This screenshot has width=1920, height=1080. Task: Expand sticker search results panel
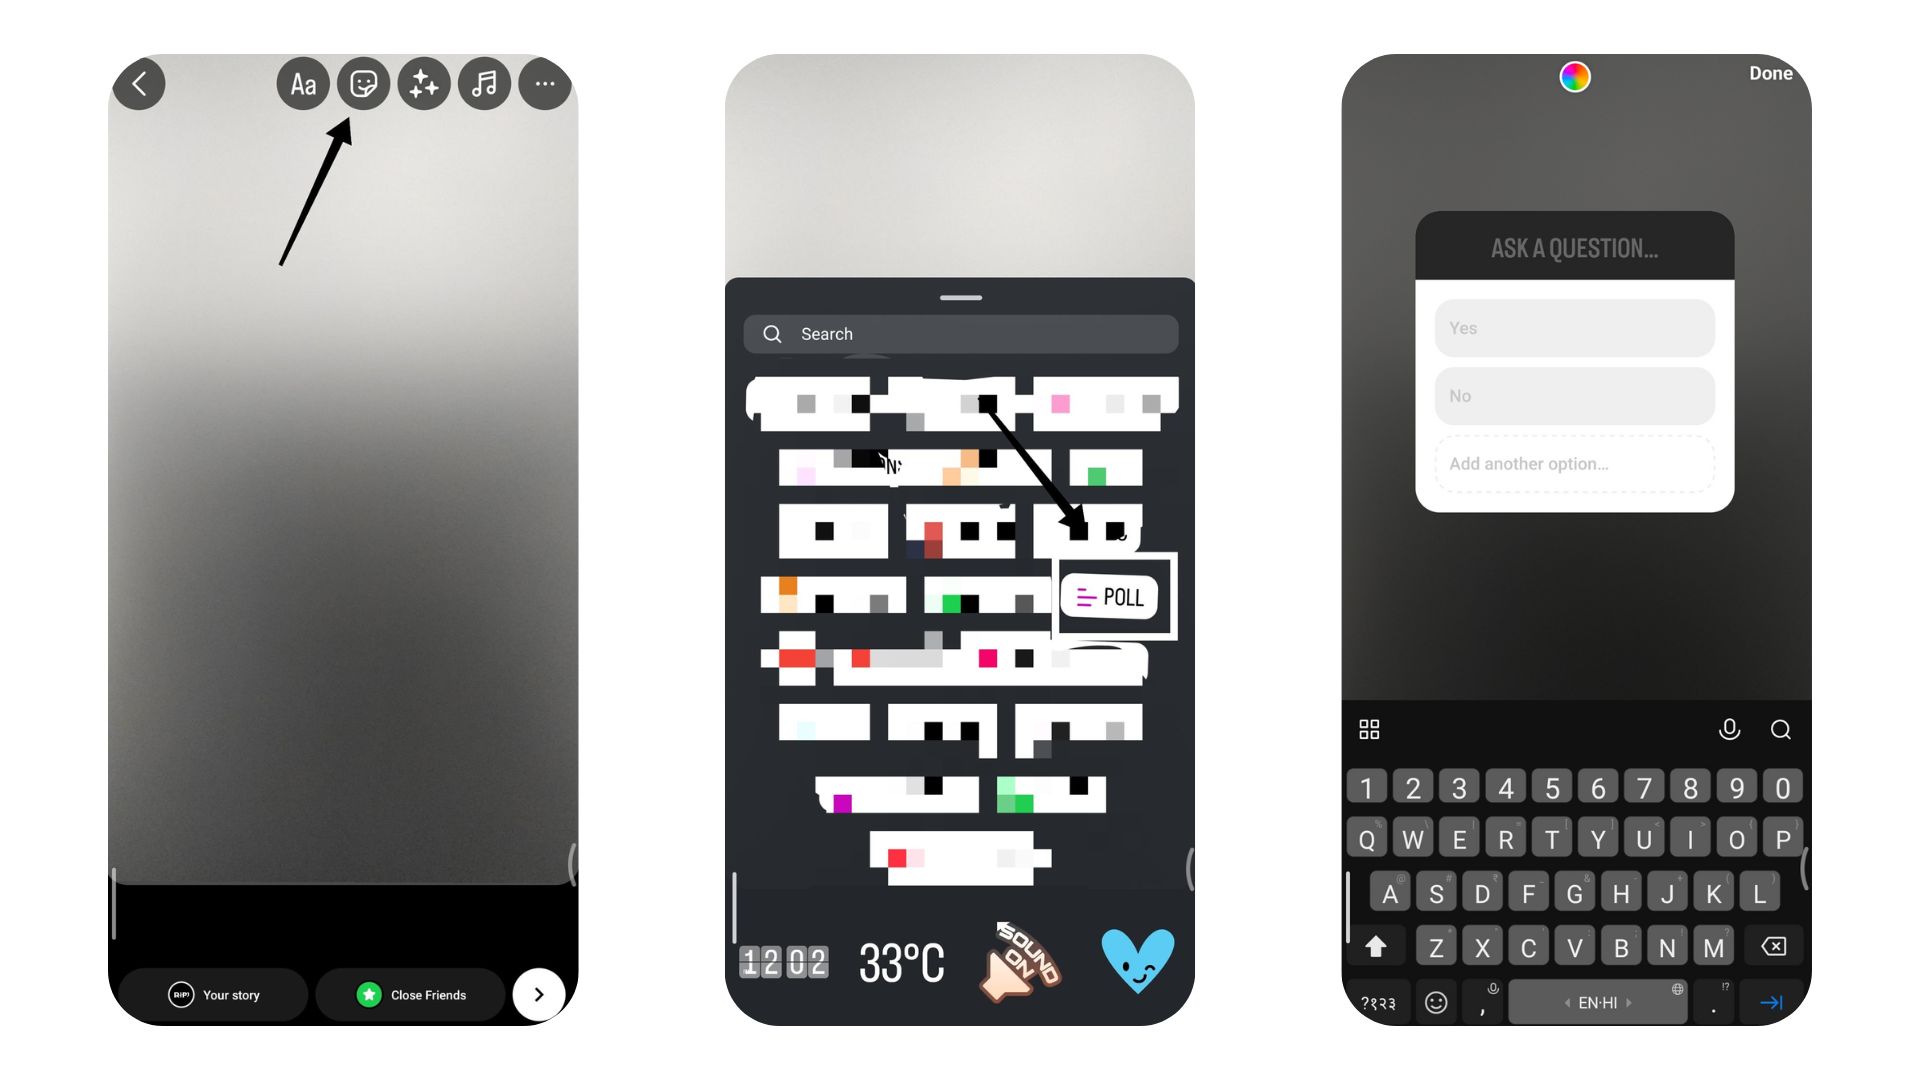click(x=960, y=297)
